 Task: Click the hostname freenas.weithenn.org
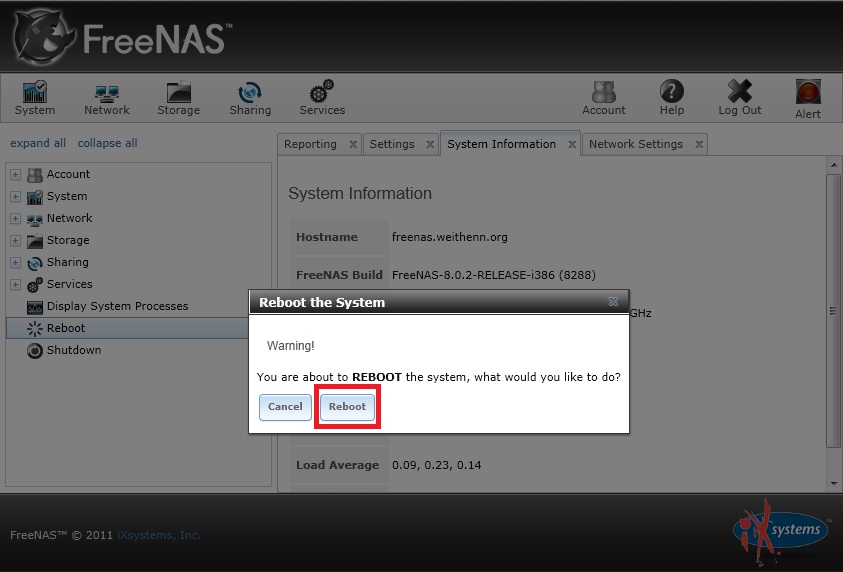(449, 237)
